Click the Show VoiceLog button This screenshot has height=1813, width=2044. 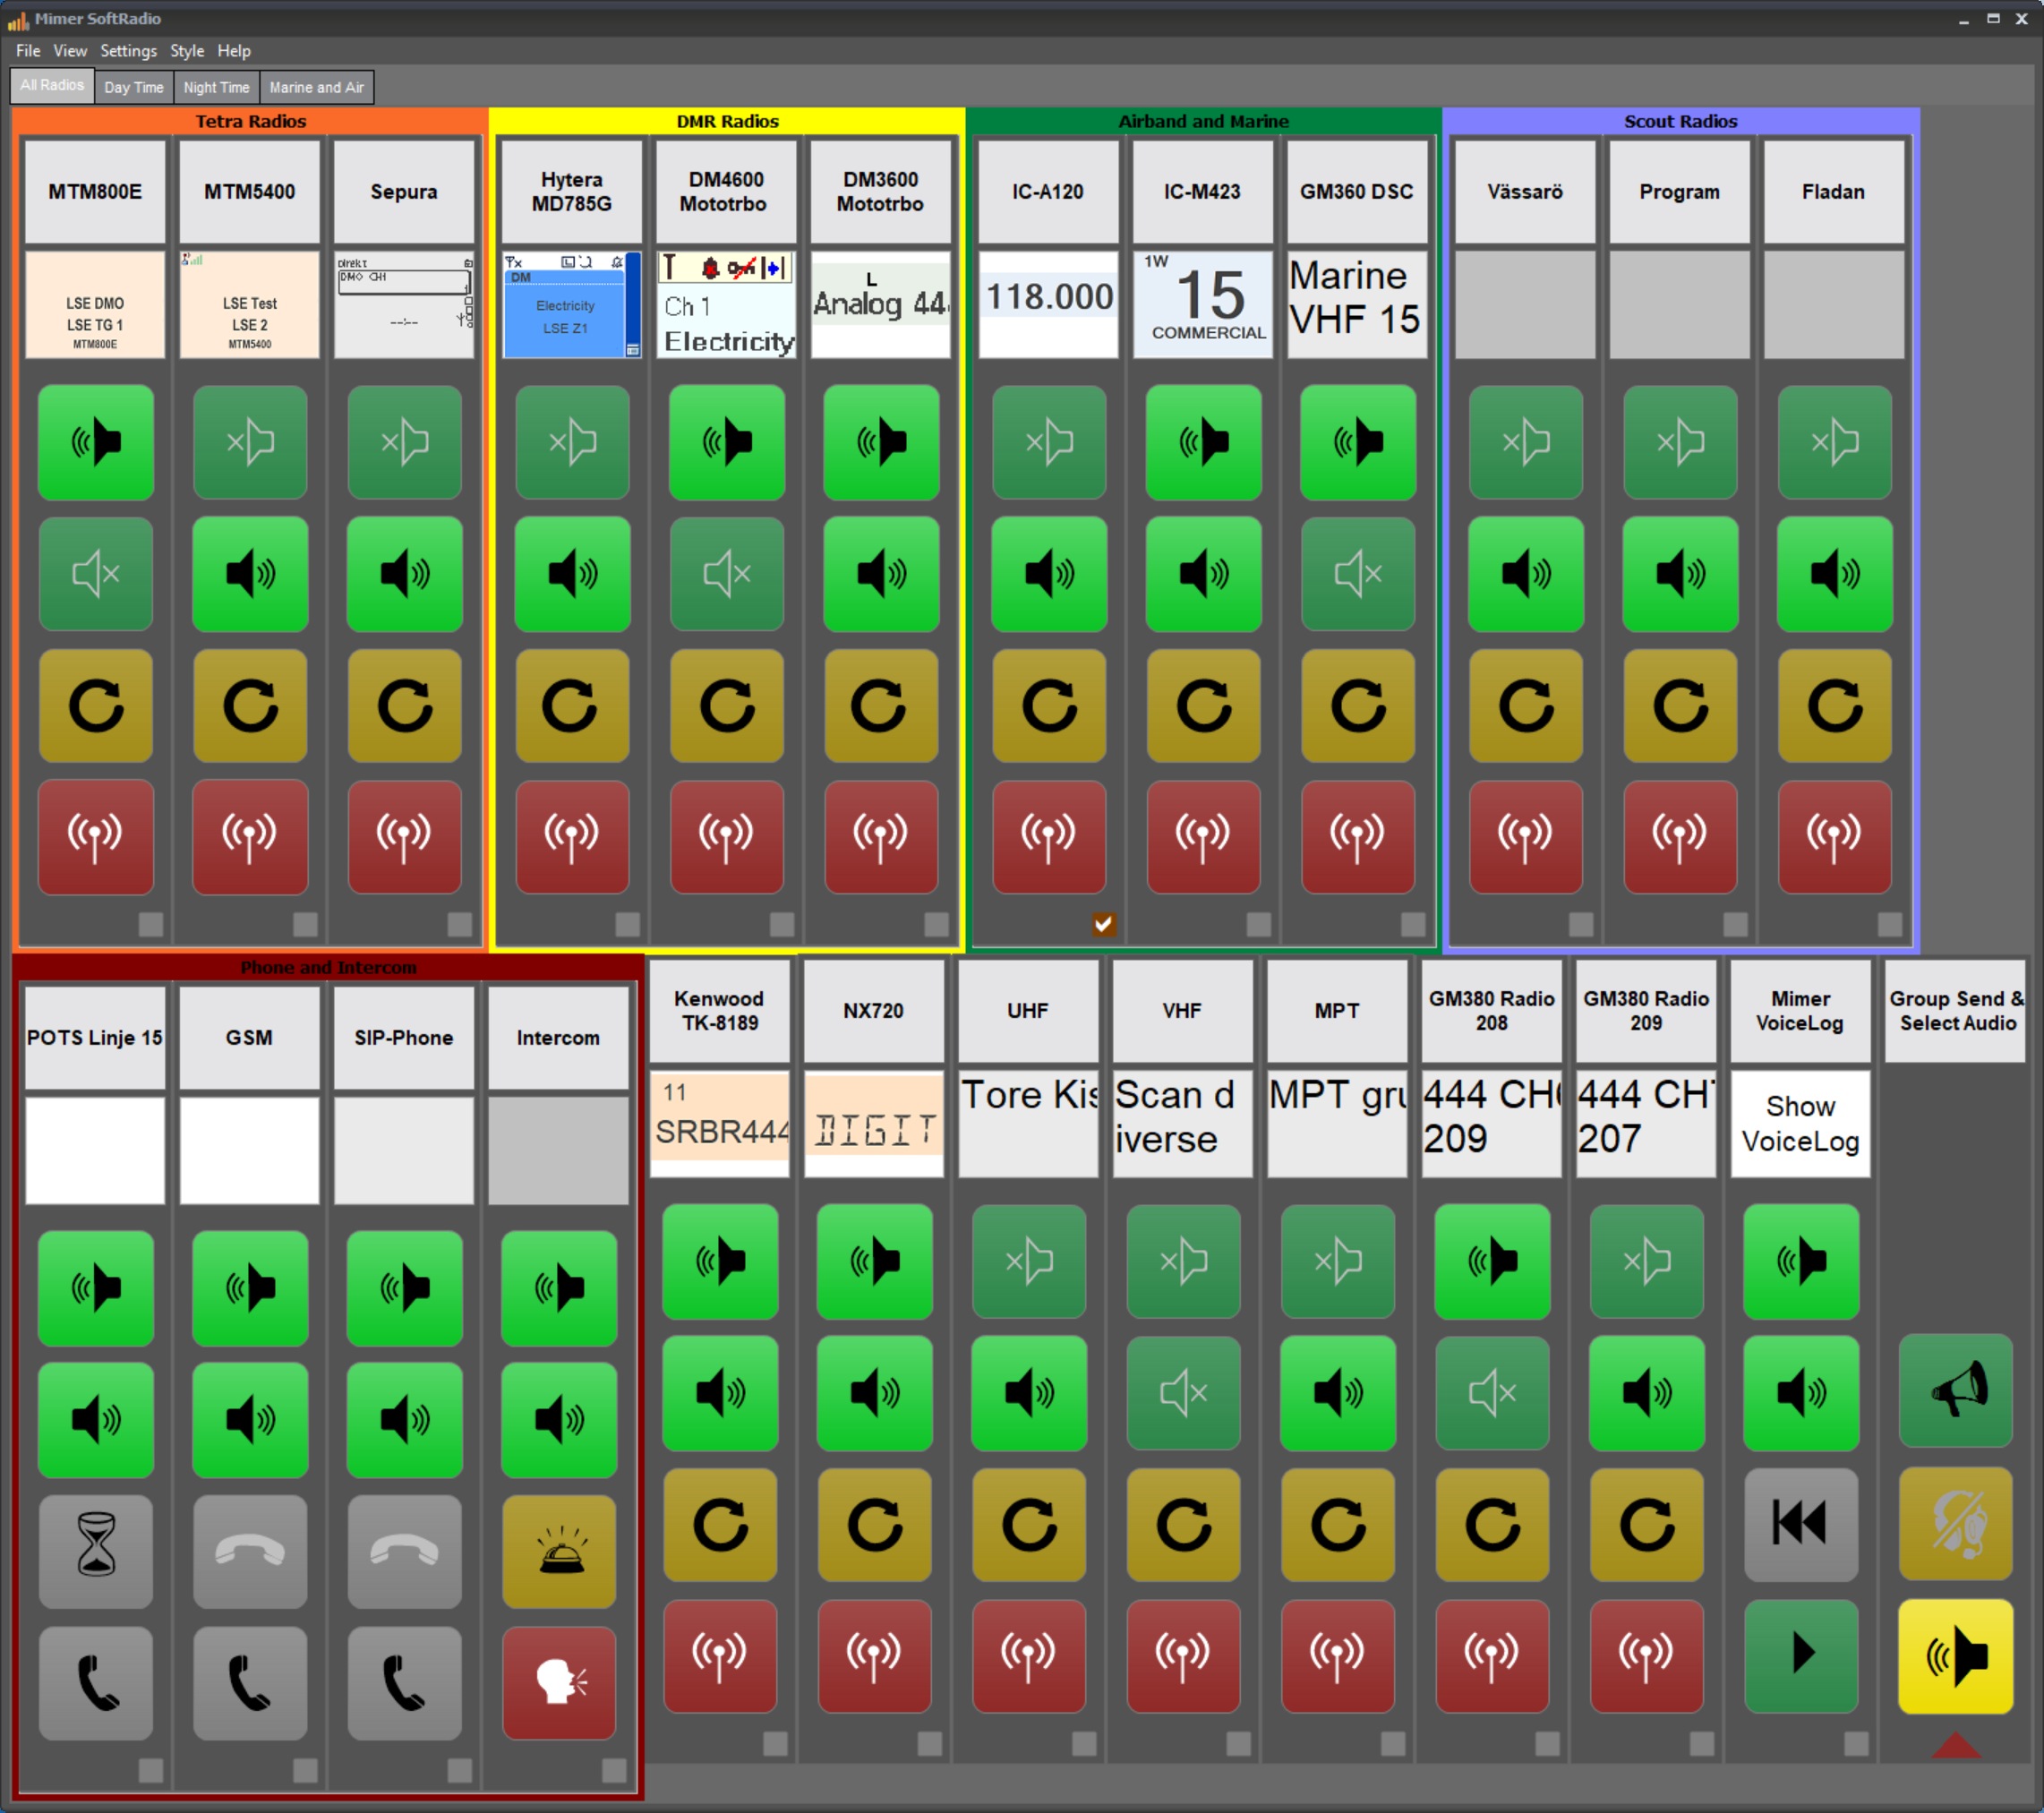[x=1800, y=1123]
